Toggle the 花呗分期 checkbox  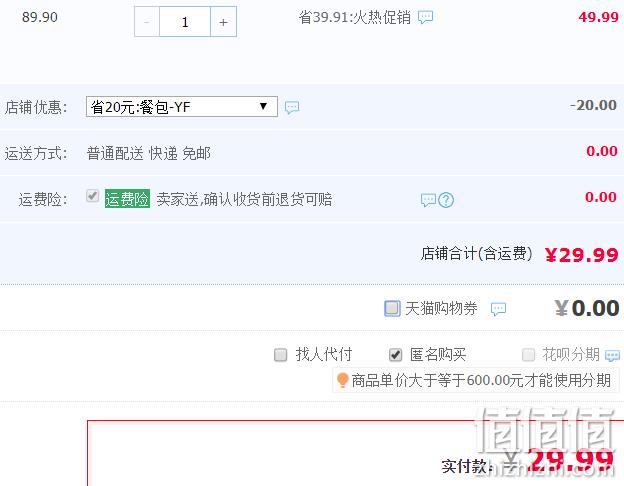point(528,354)
